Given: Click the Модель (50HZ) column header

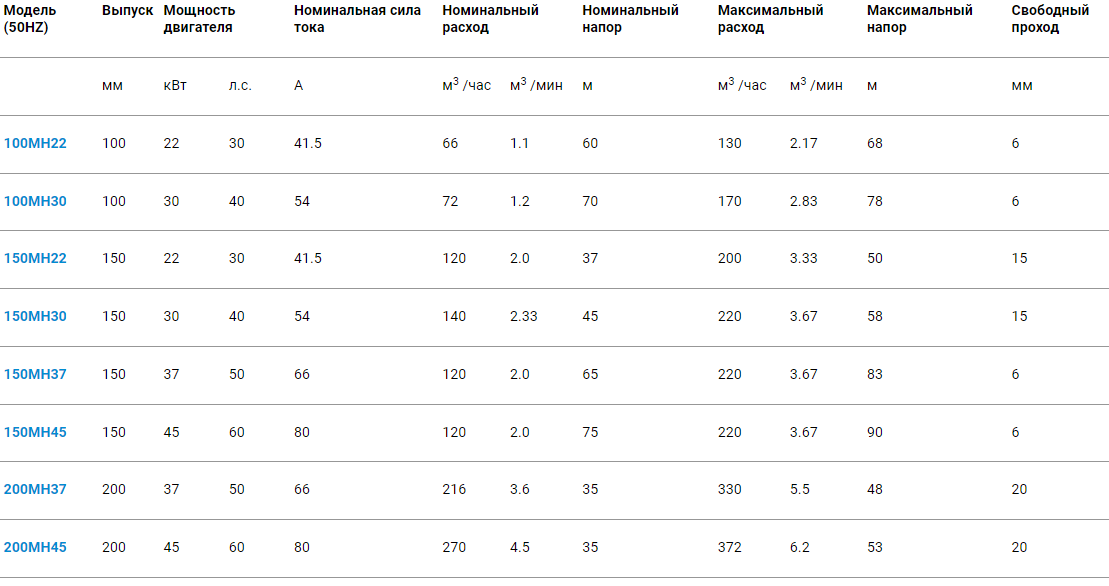Looking at the screenshot, I should 30,19.
